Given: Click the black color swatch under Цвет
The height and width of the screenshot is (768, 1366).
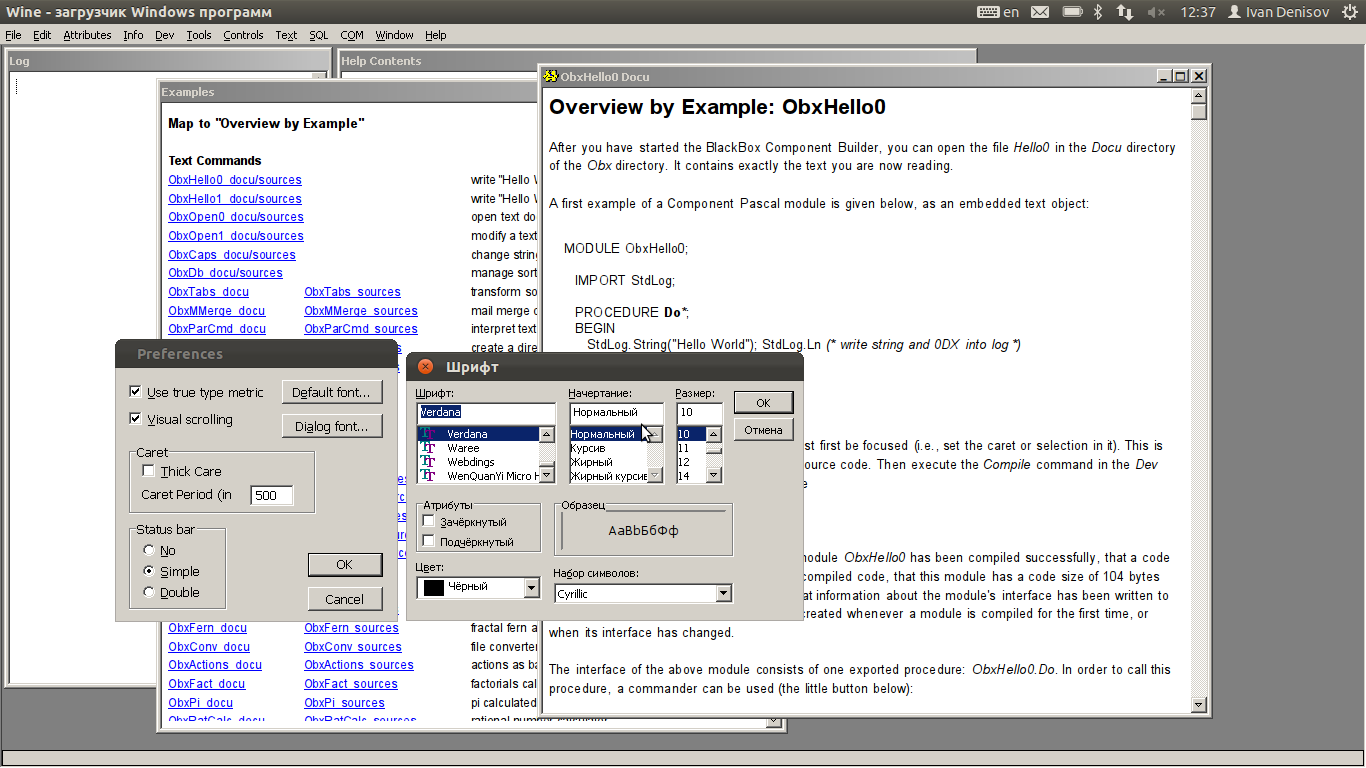Looking at the screenshot, I should 434,588.
